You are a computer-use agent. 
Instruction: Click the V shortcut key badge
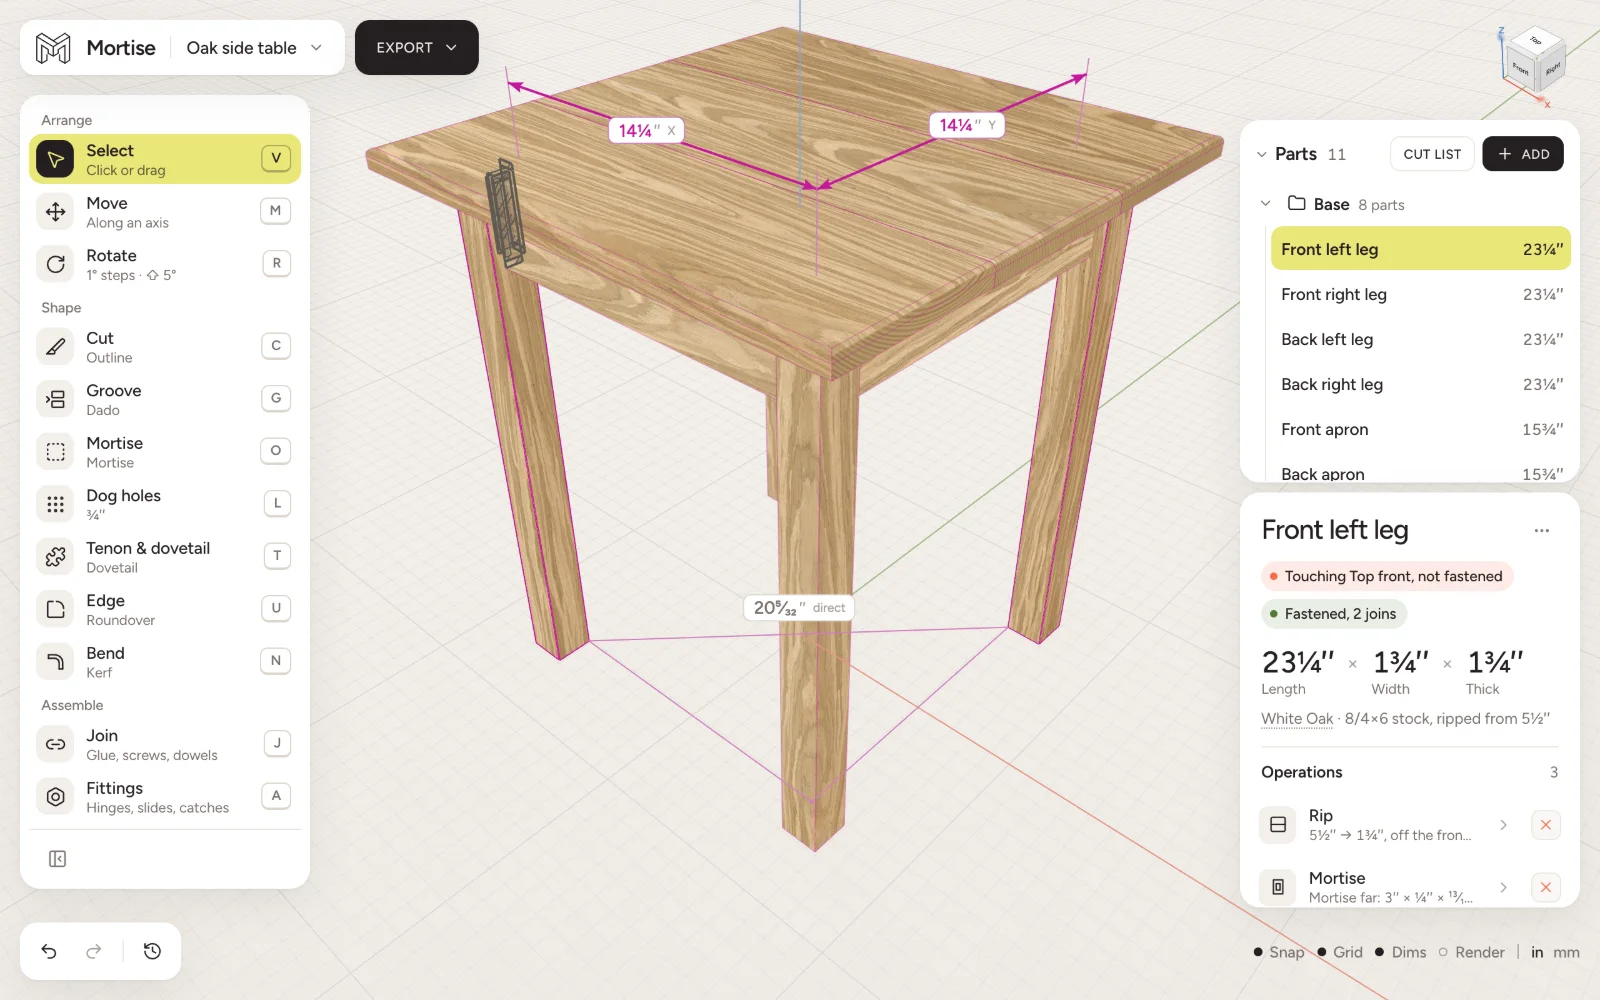pyautogui.click(x=276, y=158)
